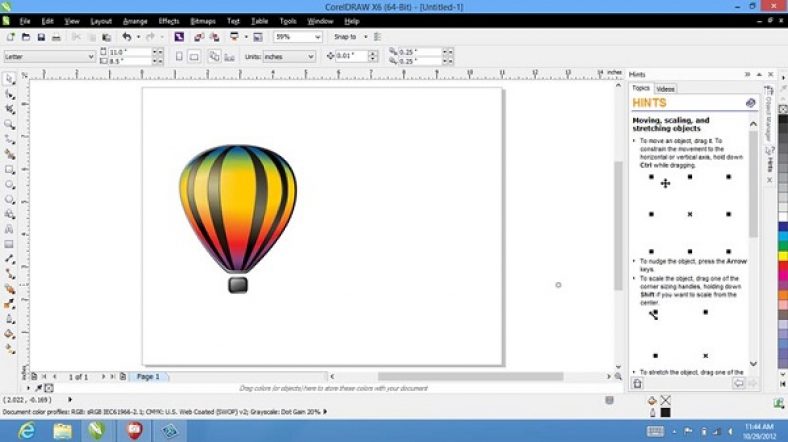Create a new document
The height and width of the screenshot is (442, 788).
[10, 37]
